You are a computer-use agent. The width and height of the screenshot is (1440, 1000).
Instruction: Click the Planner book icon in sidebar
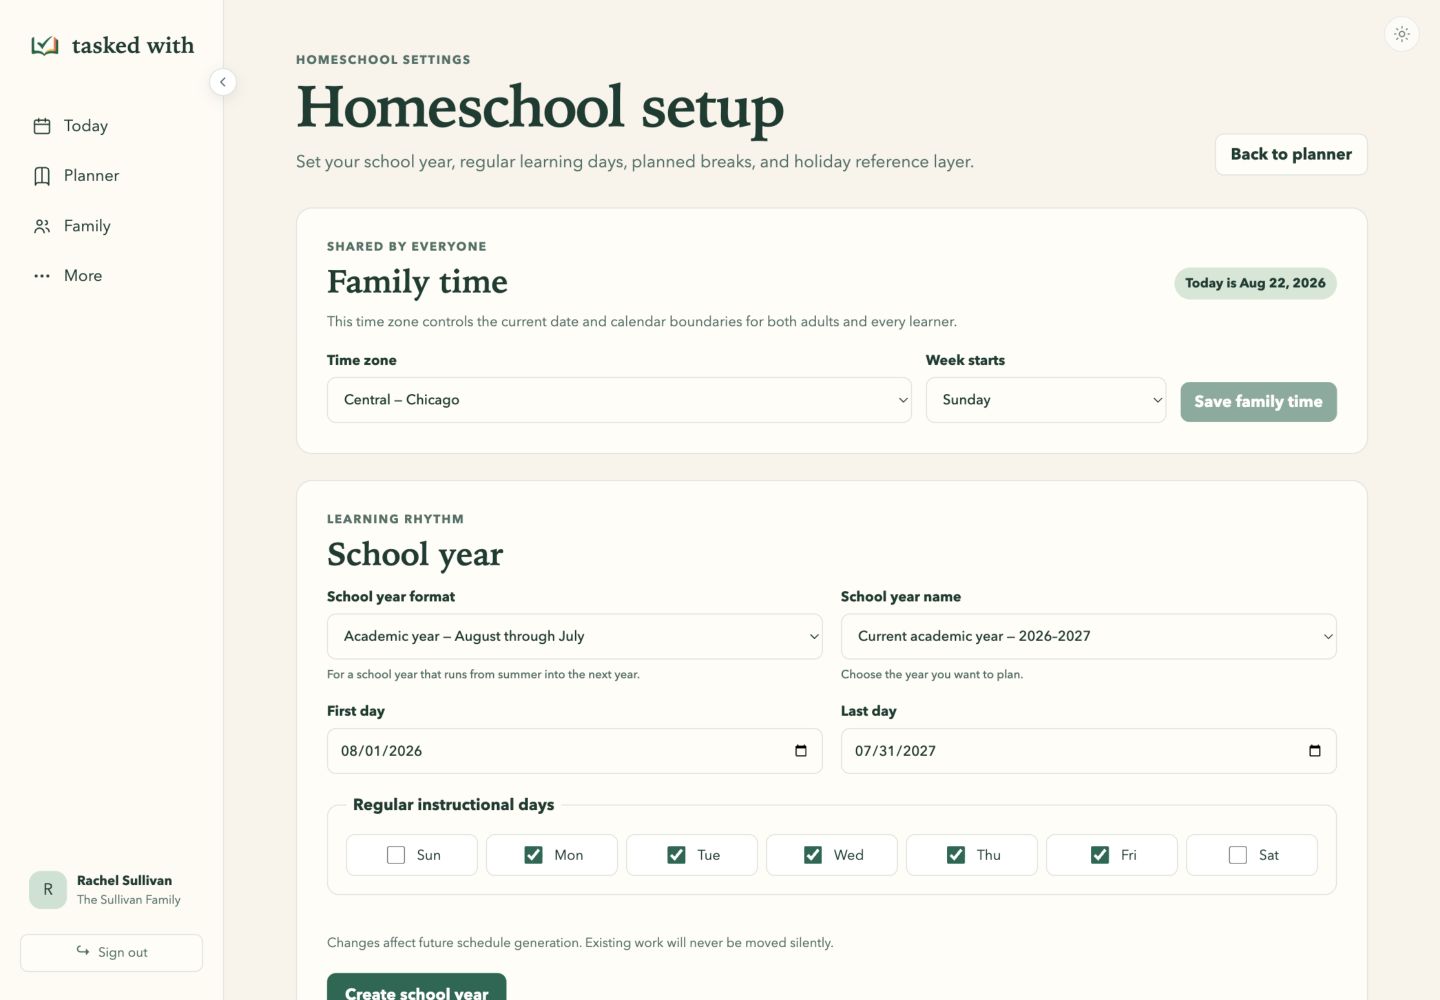pyautogui.click(x=42, y=176)
